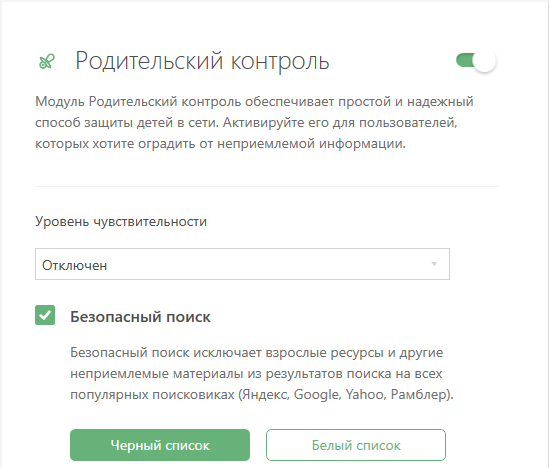This screenshot has height=468, width=549.
Task: Open the Уровень чувствительности dropdown
Action: tap(242, 264)
